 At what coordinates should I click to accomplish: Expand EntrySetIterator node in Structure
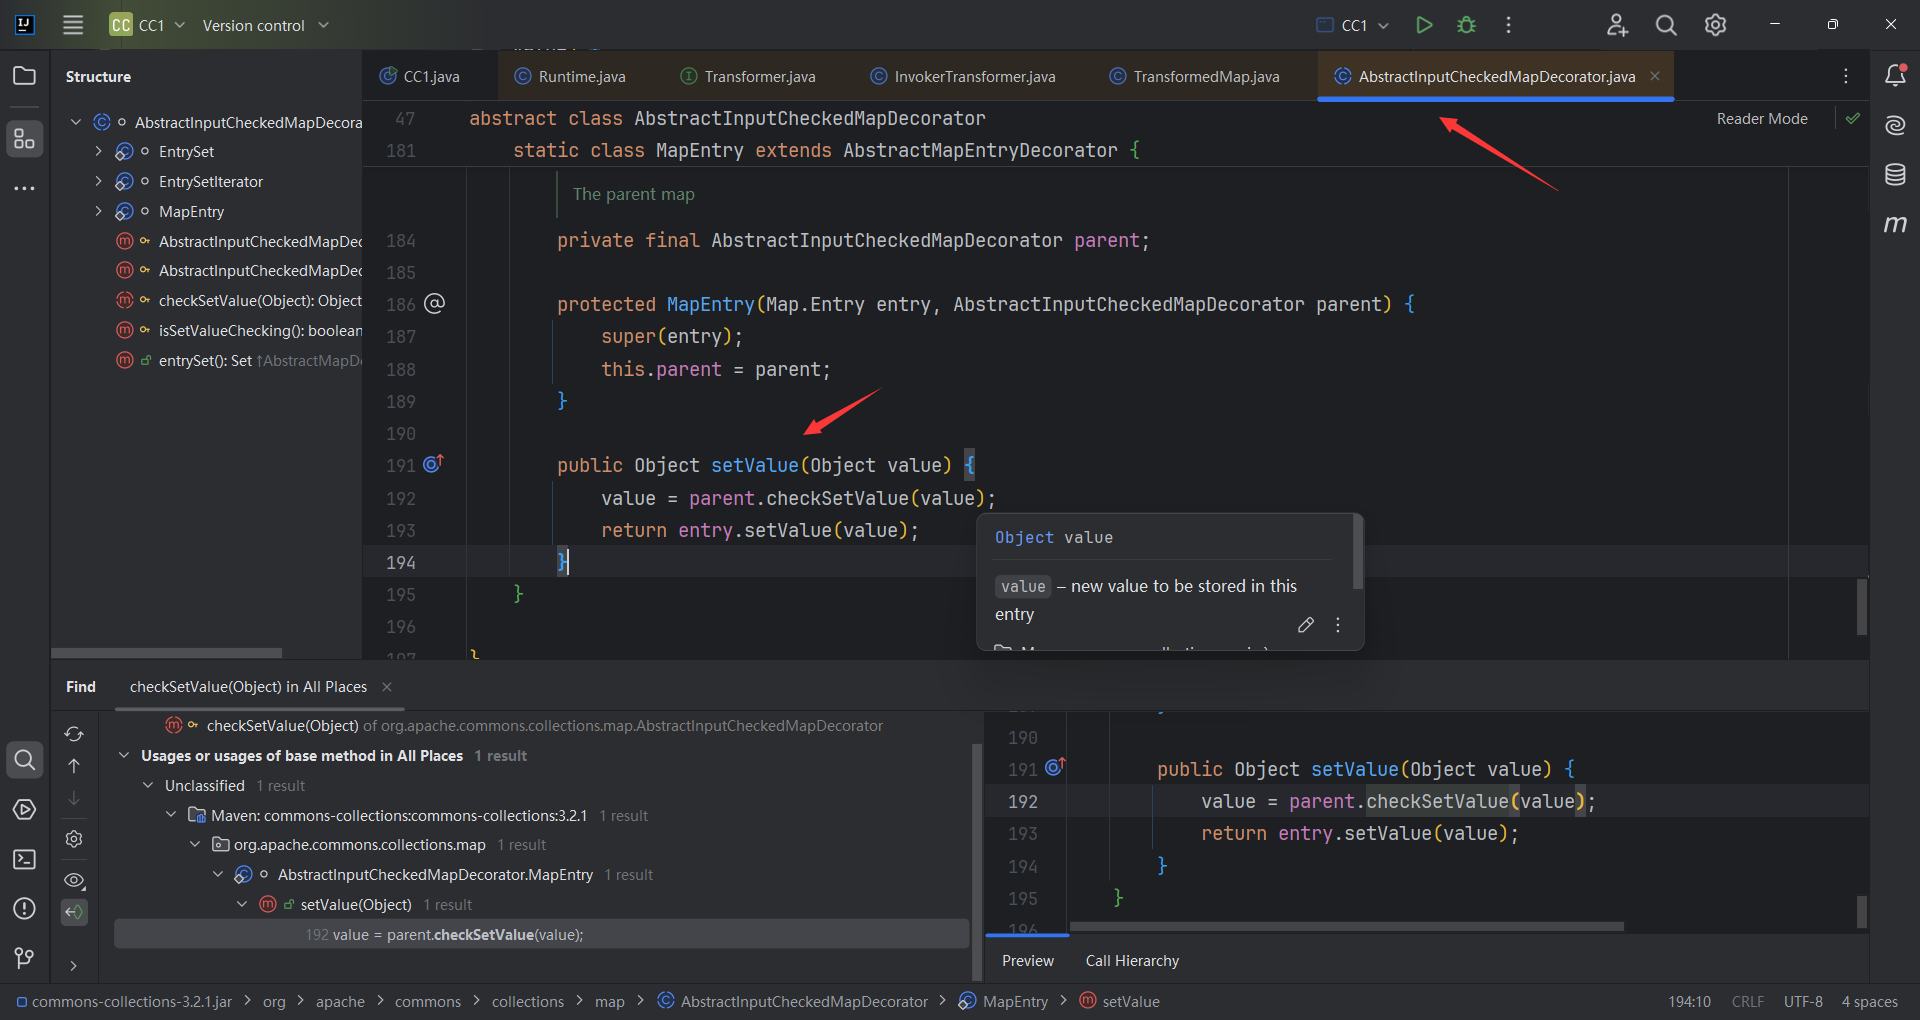point(98,182)
